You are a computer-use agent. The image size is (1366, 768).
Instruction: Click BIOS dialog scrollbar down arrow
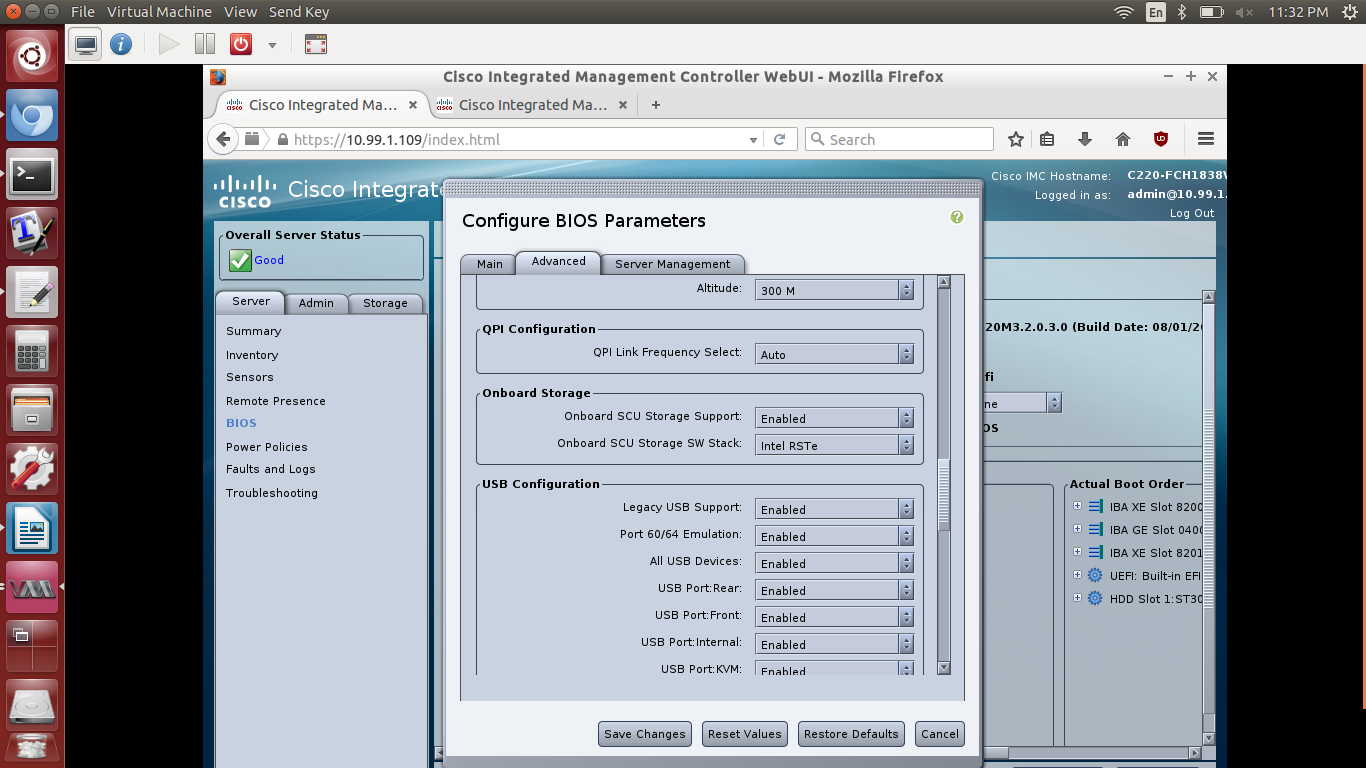coord(944,668)
